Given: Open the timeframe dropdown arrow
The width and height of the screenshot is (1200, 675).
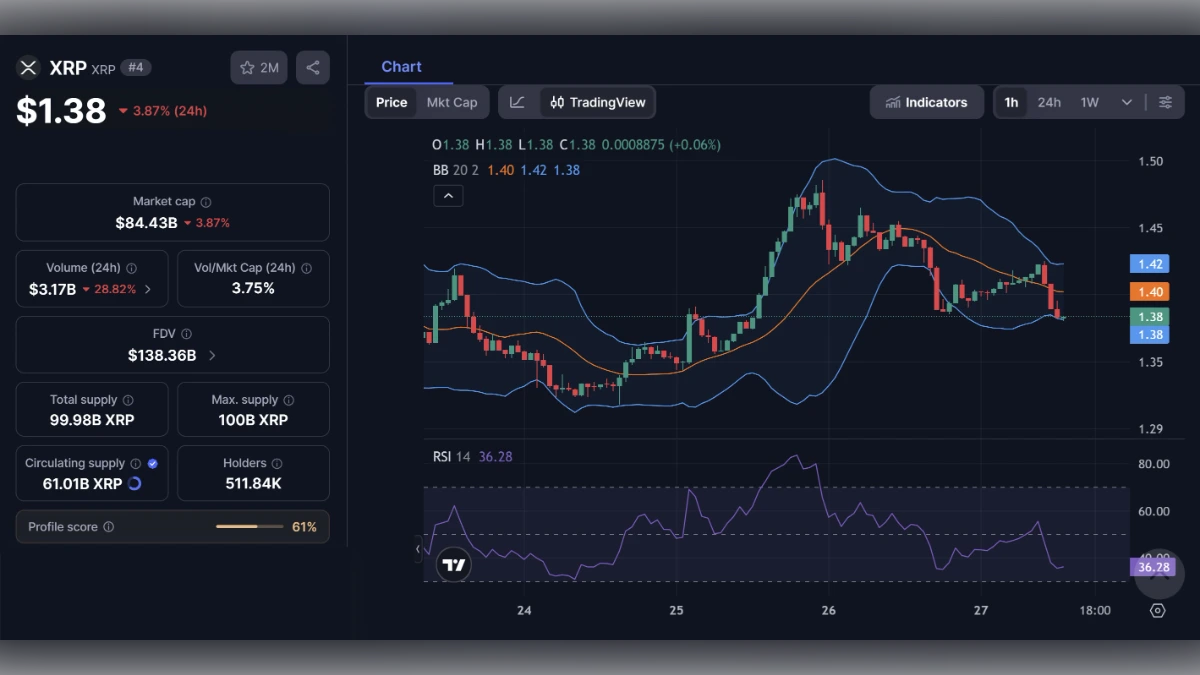Looking at the screenshot, I should (1126, 101).
